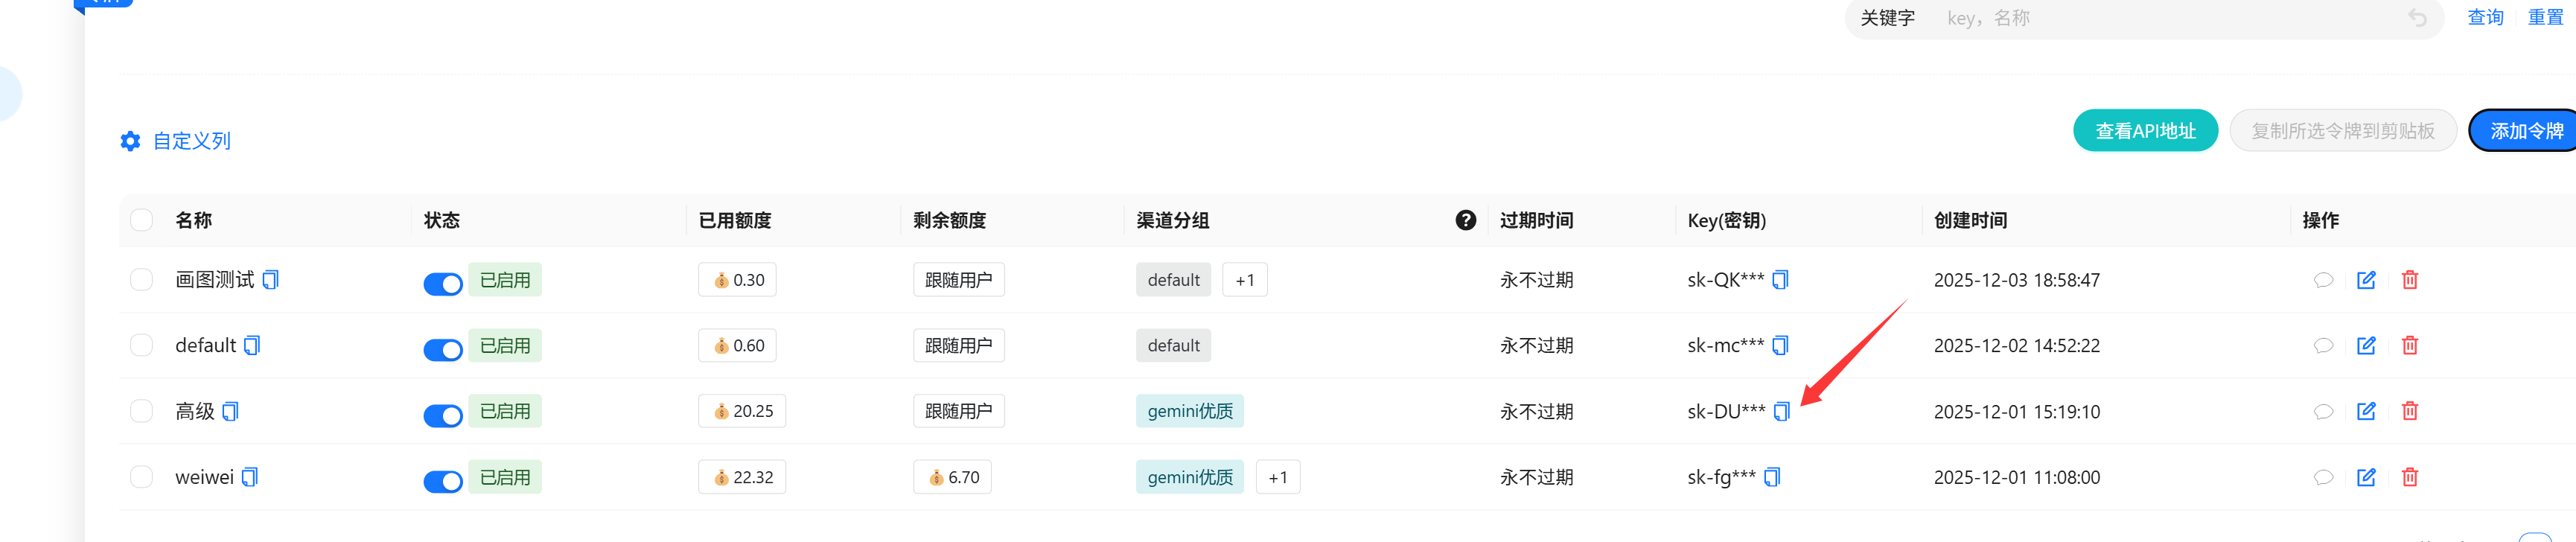The height and width of the screenshot is (542, 2576).
Task: Open the gemini优质 group tag on 高级 row
Action: point(1190,411)
